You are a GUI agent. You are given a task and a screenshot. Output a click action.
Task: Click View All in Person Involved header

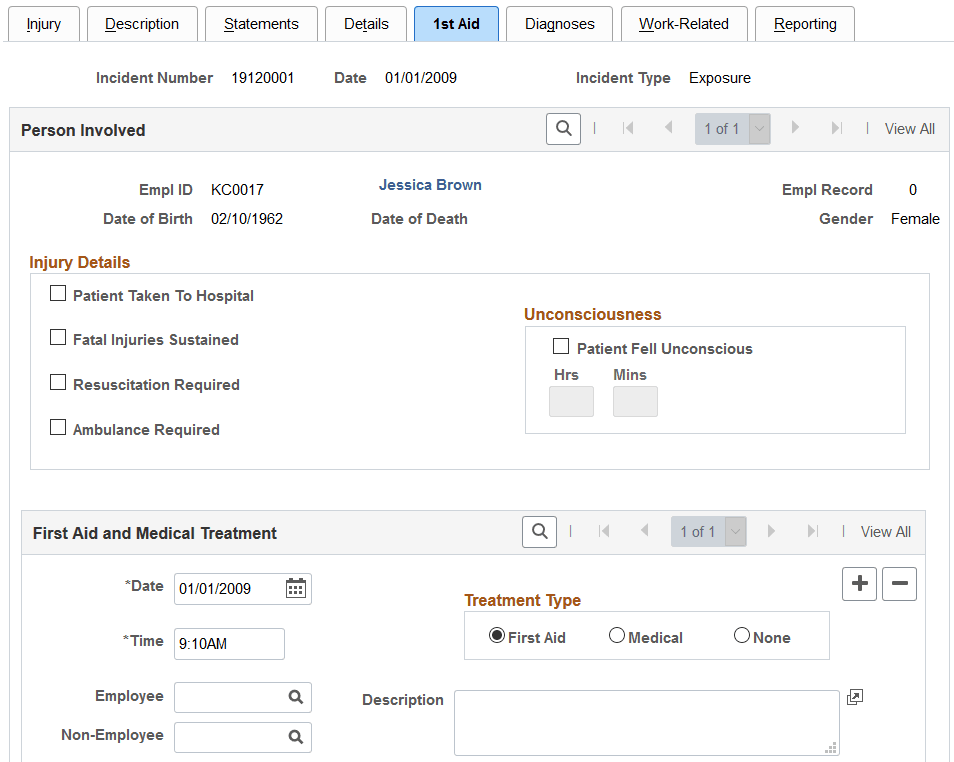(x=909, y=129)
